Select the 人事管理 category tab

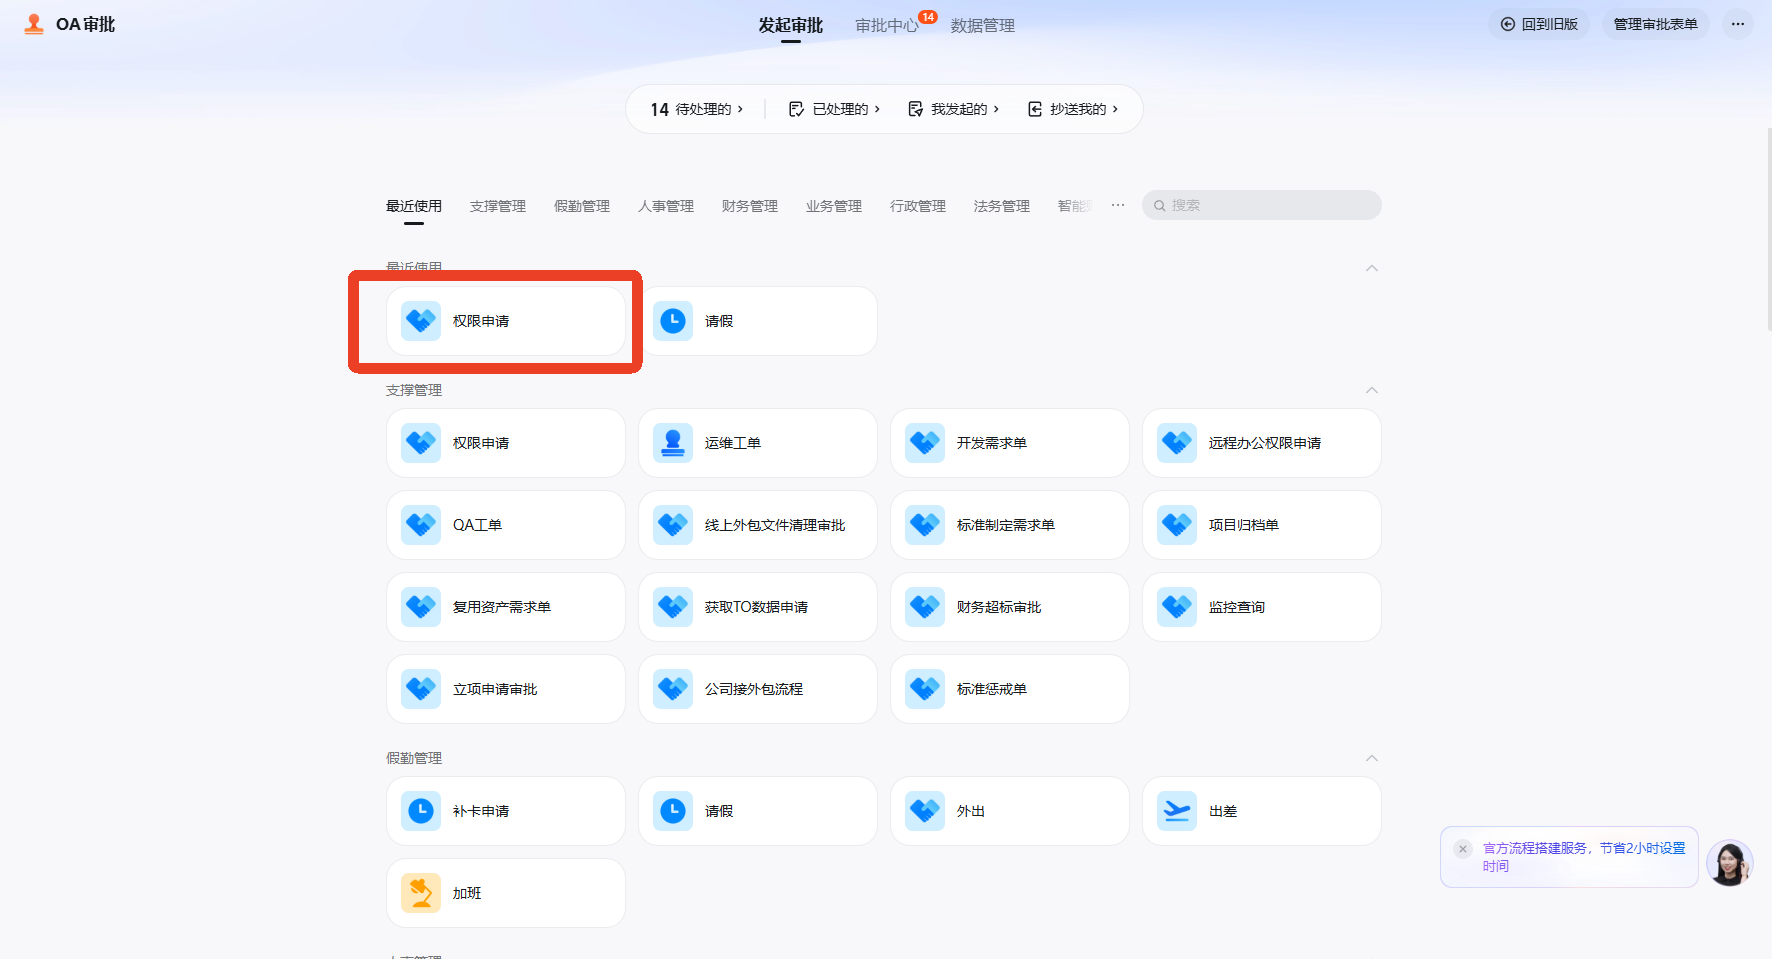pyautogui.click(x=666, y=206)
